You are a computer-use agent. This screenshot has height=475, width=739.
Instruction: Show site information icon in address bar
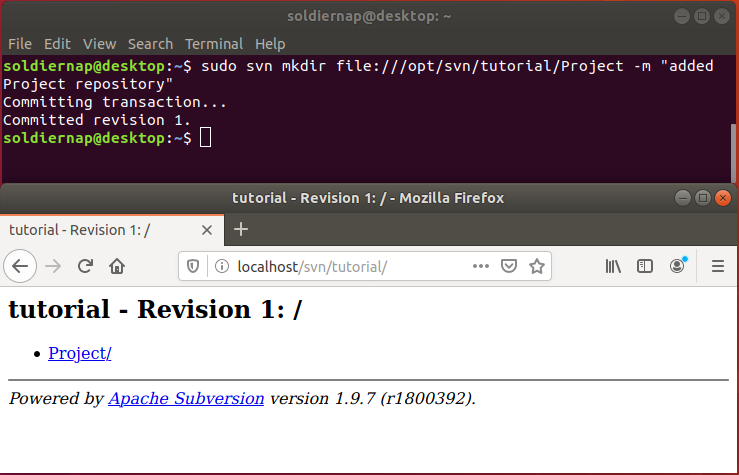222,266
